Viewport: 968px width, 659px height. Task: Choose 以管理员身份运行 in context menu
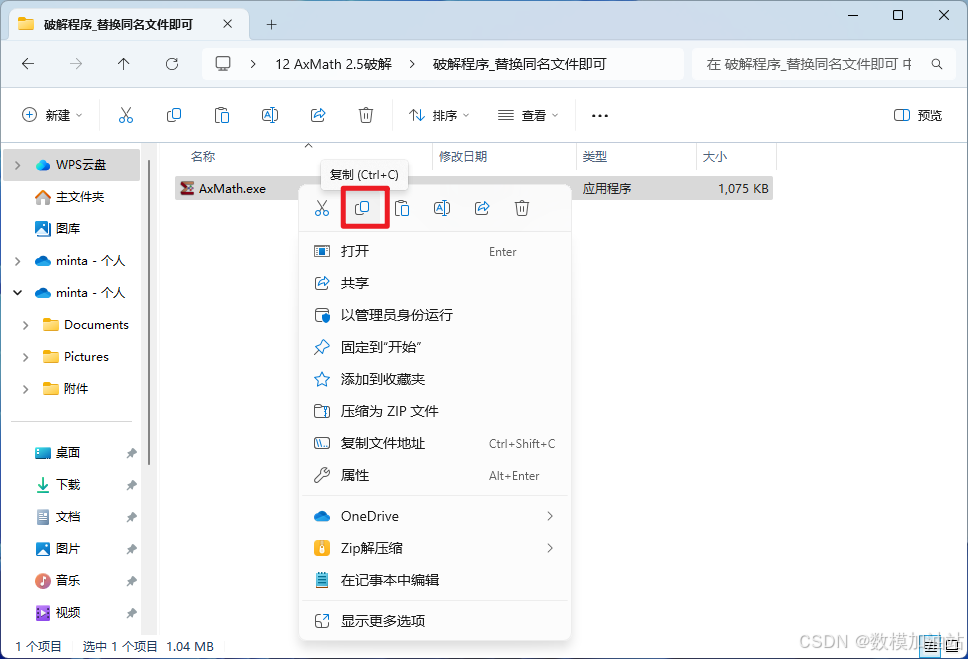(435, 315)
